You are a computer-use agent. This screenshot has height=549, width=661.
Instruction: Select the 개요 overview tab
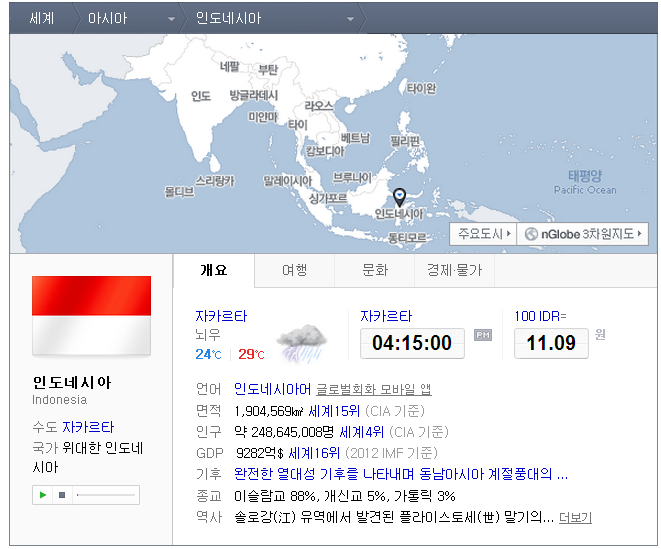[214, 270]
